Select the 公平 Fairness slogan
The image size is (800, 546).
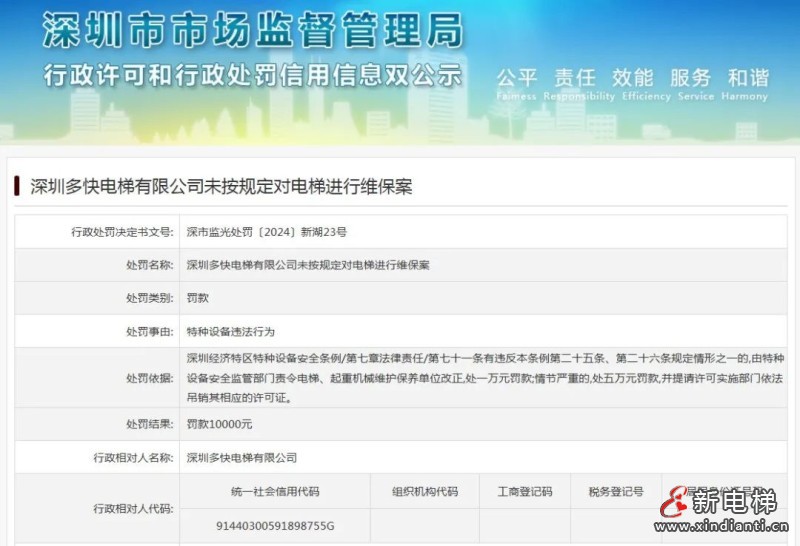517,78
